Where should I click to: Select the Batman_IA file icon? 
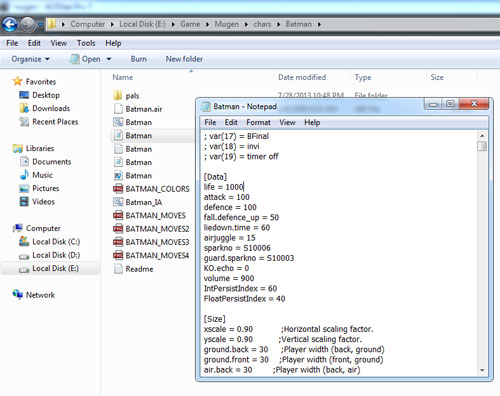[x=118, y=202]
